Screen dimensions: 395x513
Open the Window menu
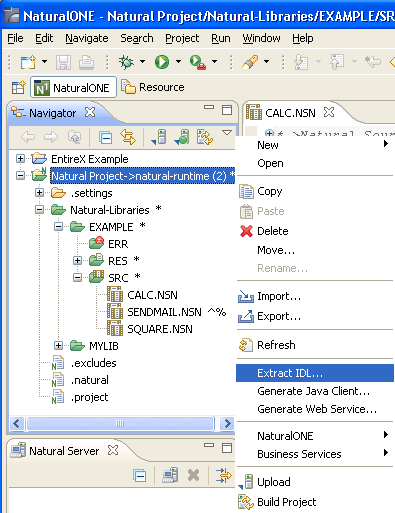(x=261, y=38)
